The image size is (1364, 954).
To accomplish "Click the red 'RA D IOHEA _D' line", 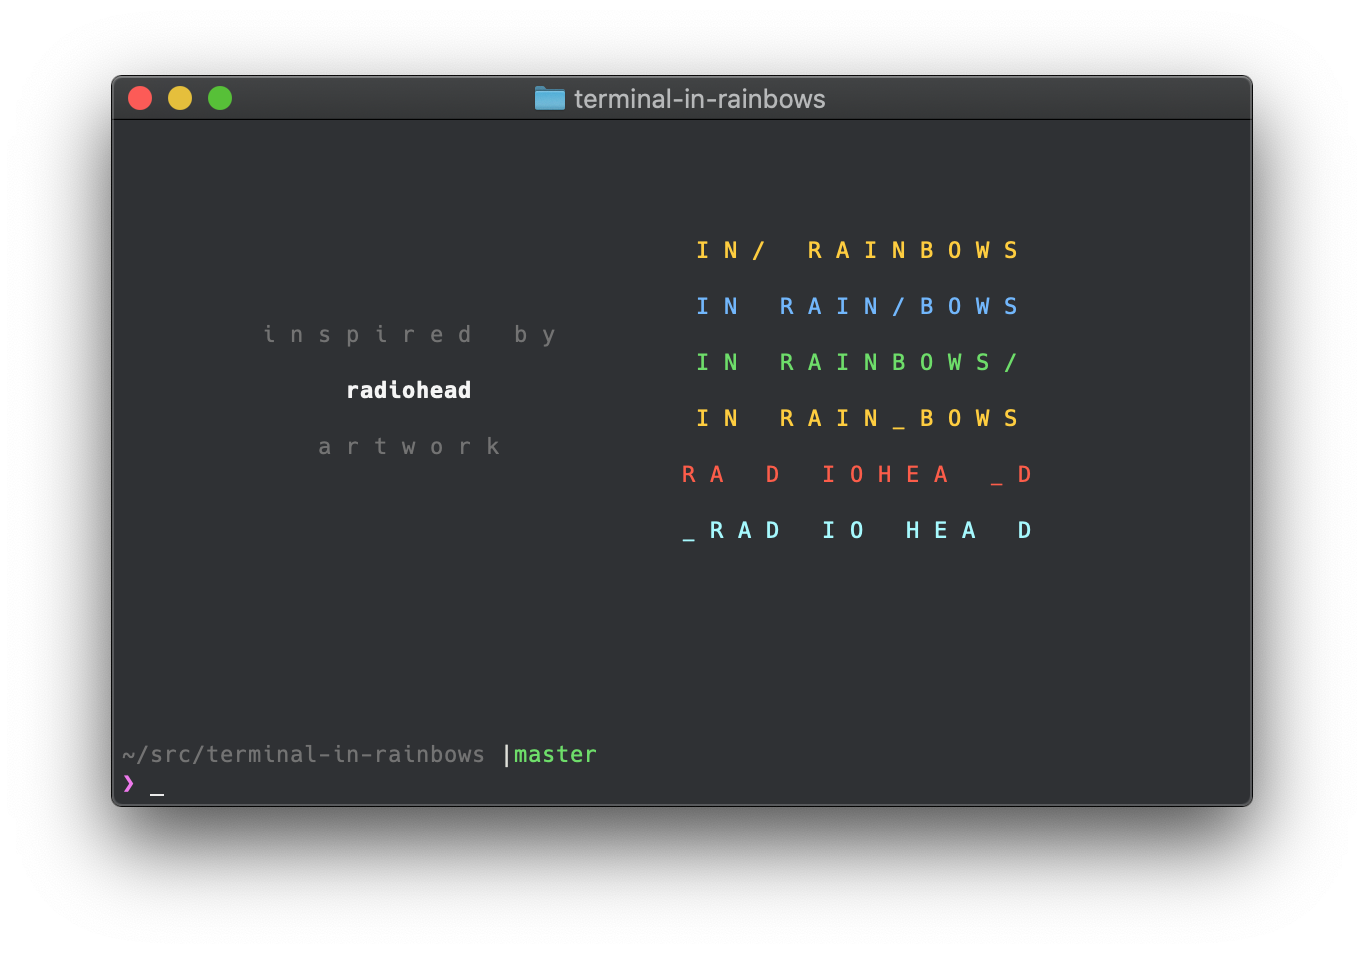I will [x=857, y=474].
